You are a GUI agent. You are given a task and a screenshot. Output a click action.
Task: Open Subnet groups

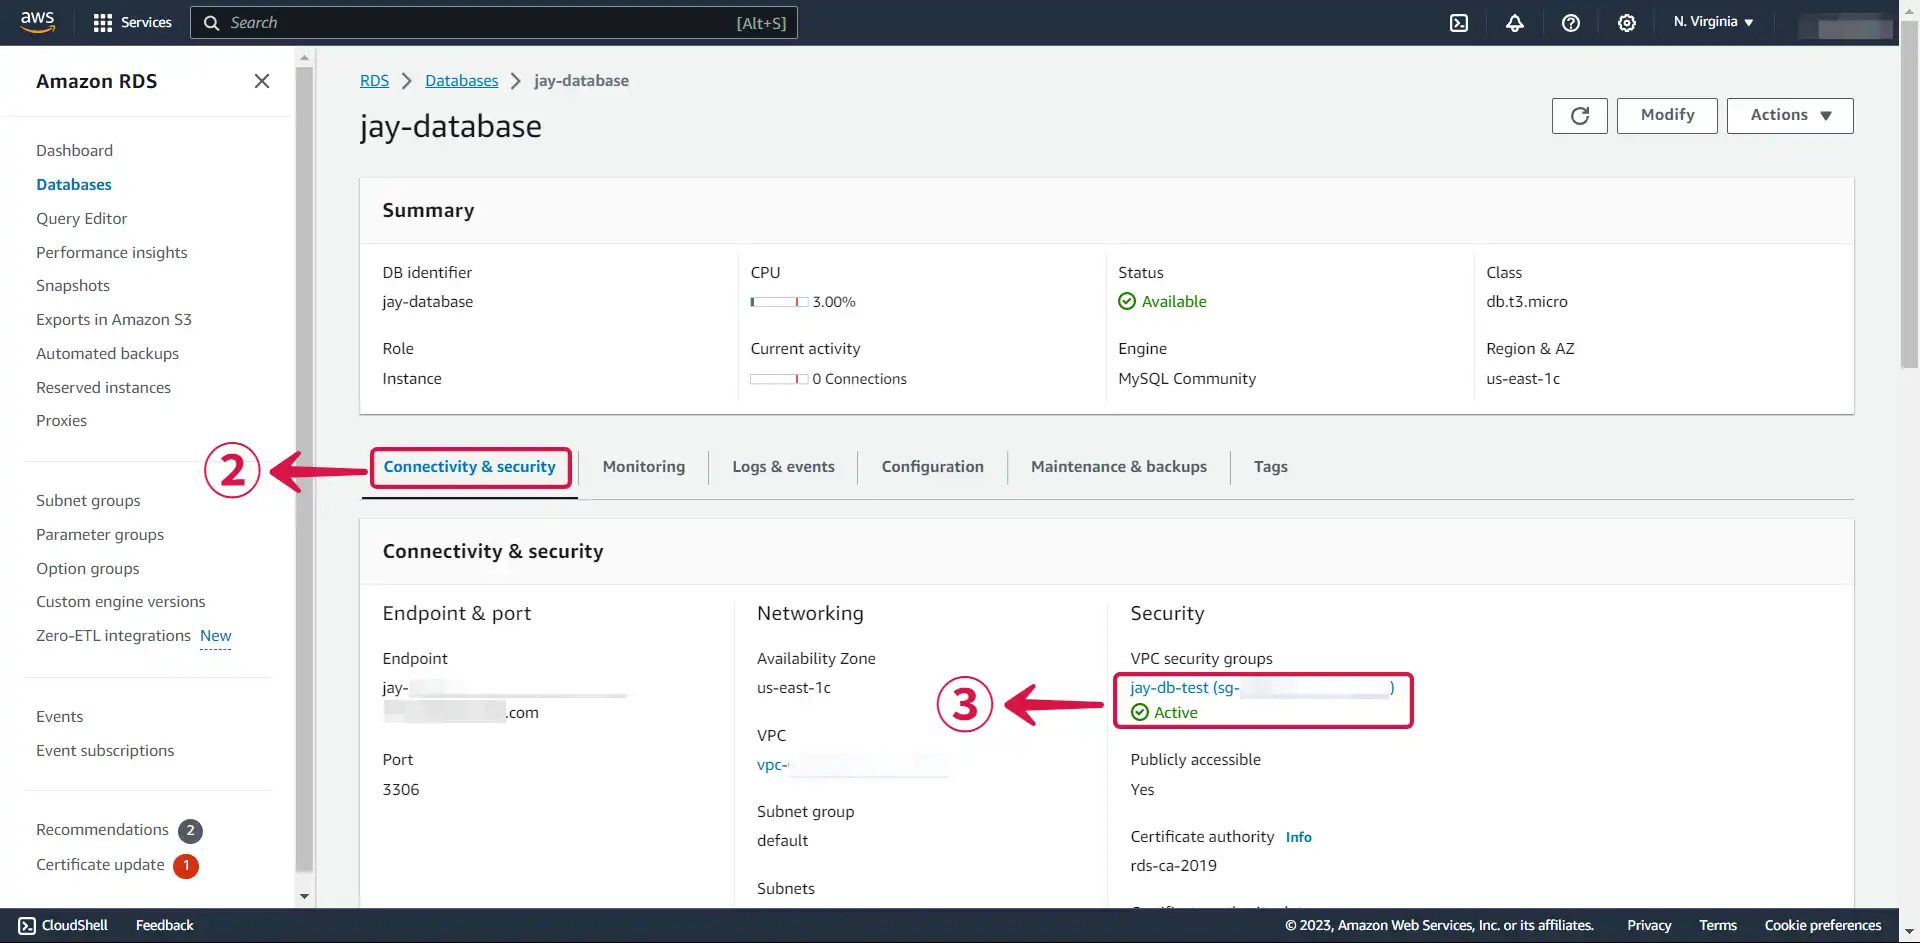(x=88, y=501)
